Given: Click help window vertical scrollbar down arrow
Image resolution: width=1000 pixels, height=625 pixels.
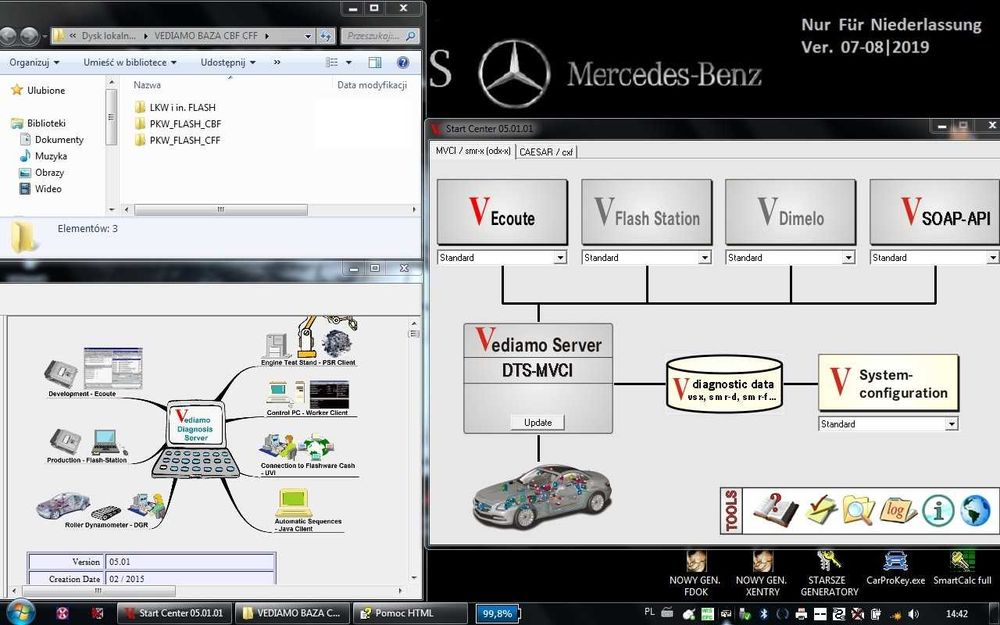Looking at the screenshot, I should [414, 578].
